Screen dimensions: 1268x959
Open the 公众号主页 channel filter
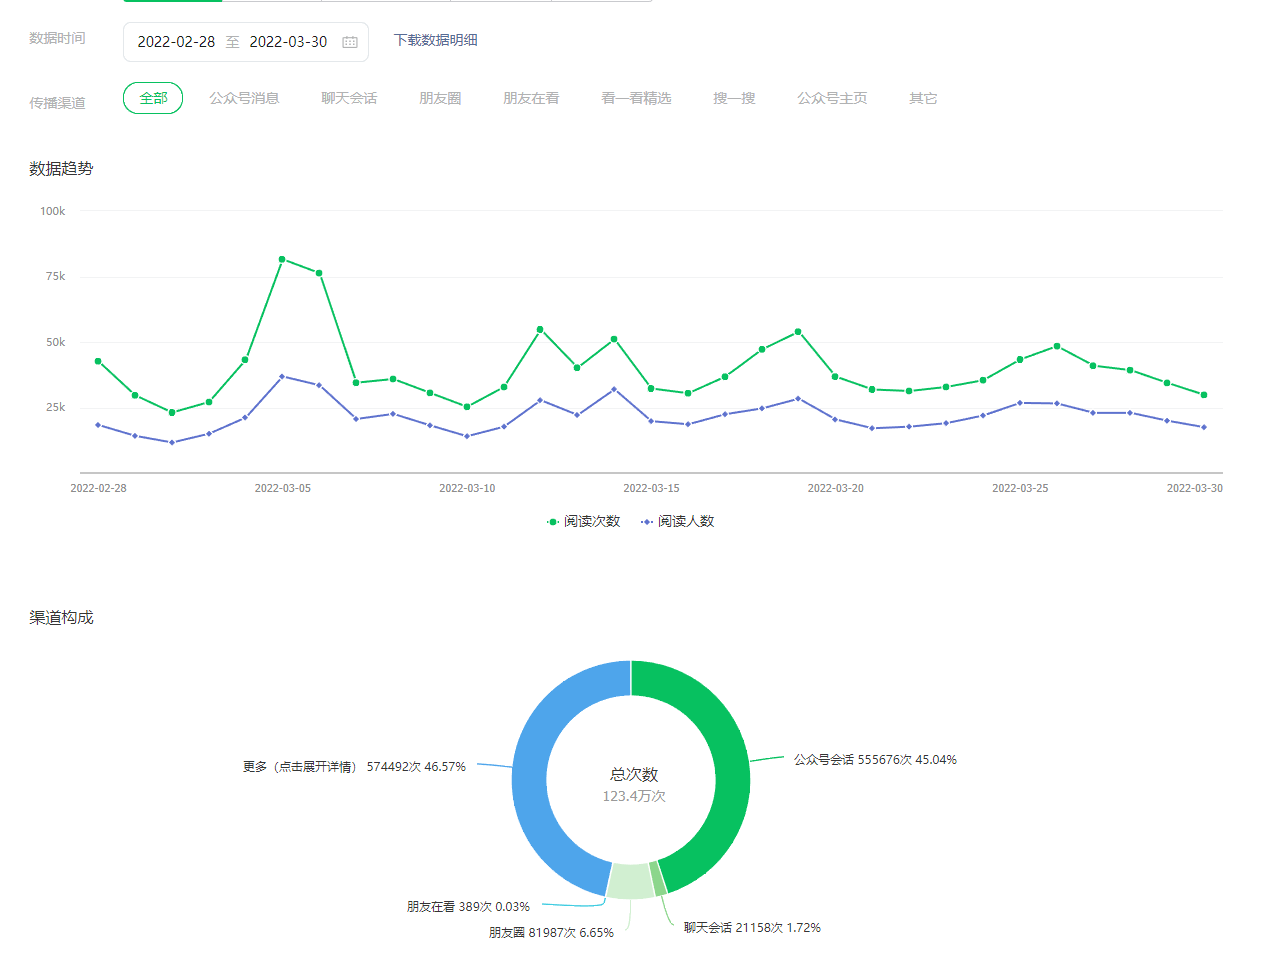[x=832, y=98]
